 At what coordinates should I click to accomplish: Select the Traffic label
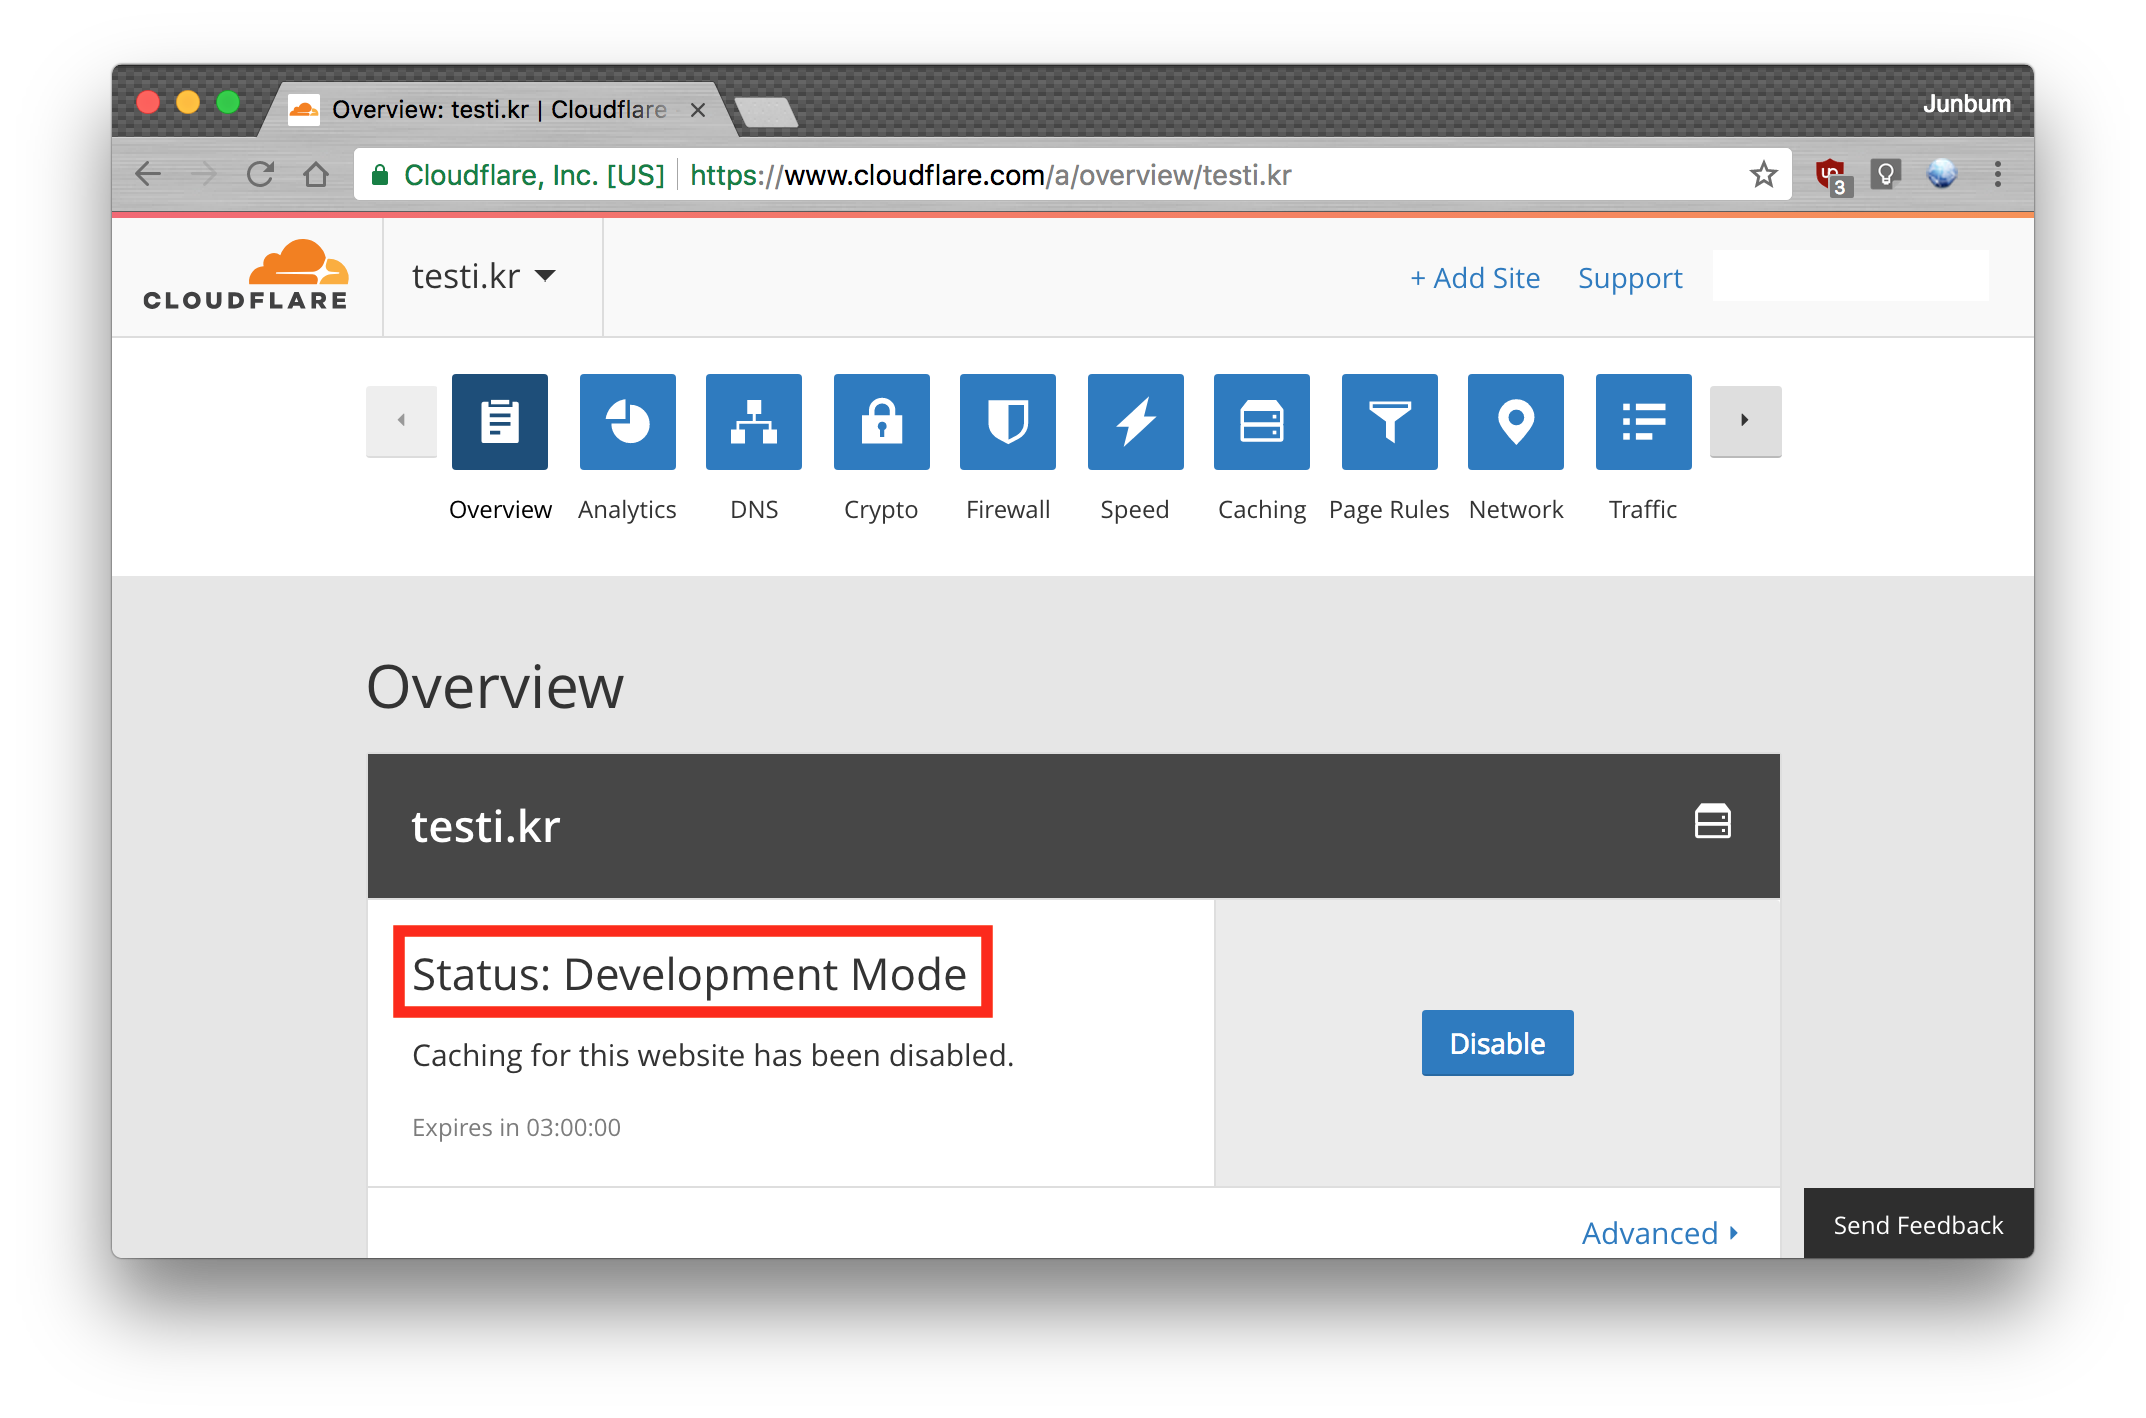[x=1642, y=509]
